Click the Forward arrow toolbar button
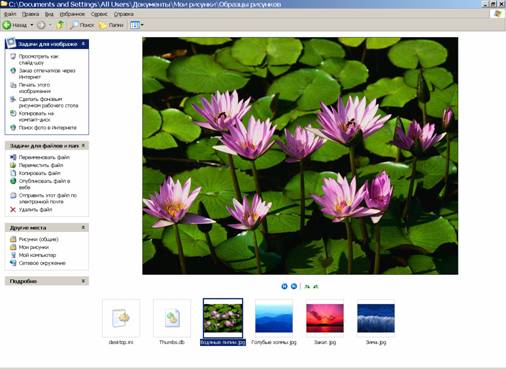The width and height of the screenshot is (506, 369). (x=41, y=25)
